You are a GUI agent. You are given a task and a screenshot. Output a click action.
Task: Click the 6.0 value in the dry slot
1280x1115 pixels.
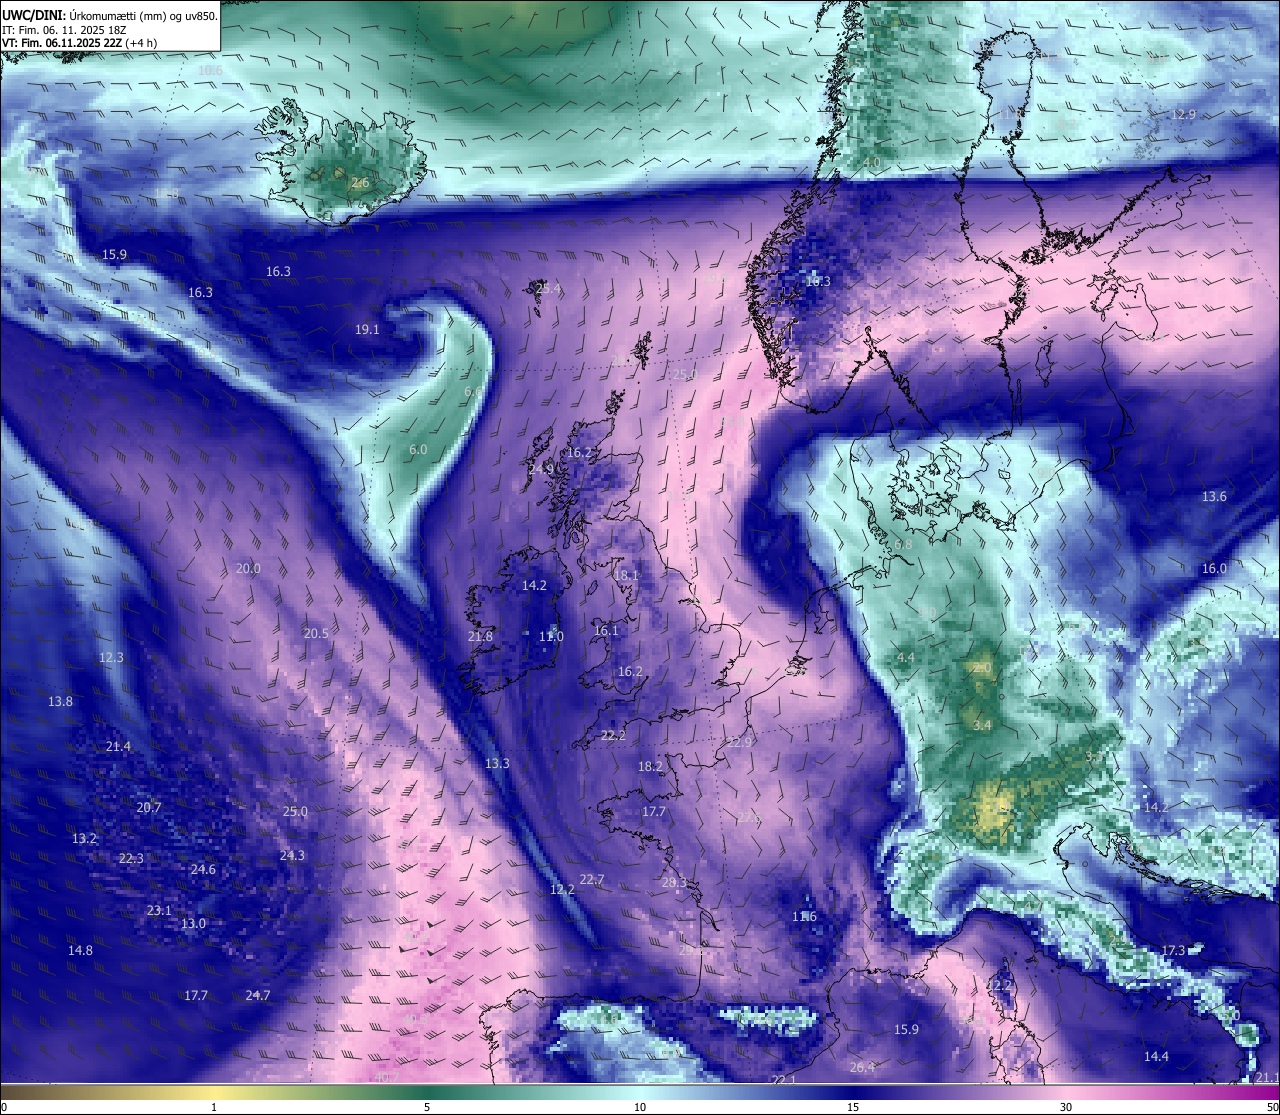[418, 450]
